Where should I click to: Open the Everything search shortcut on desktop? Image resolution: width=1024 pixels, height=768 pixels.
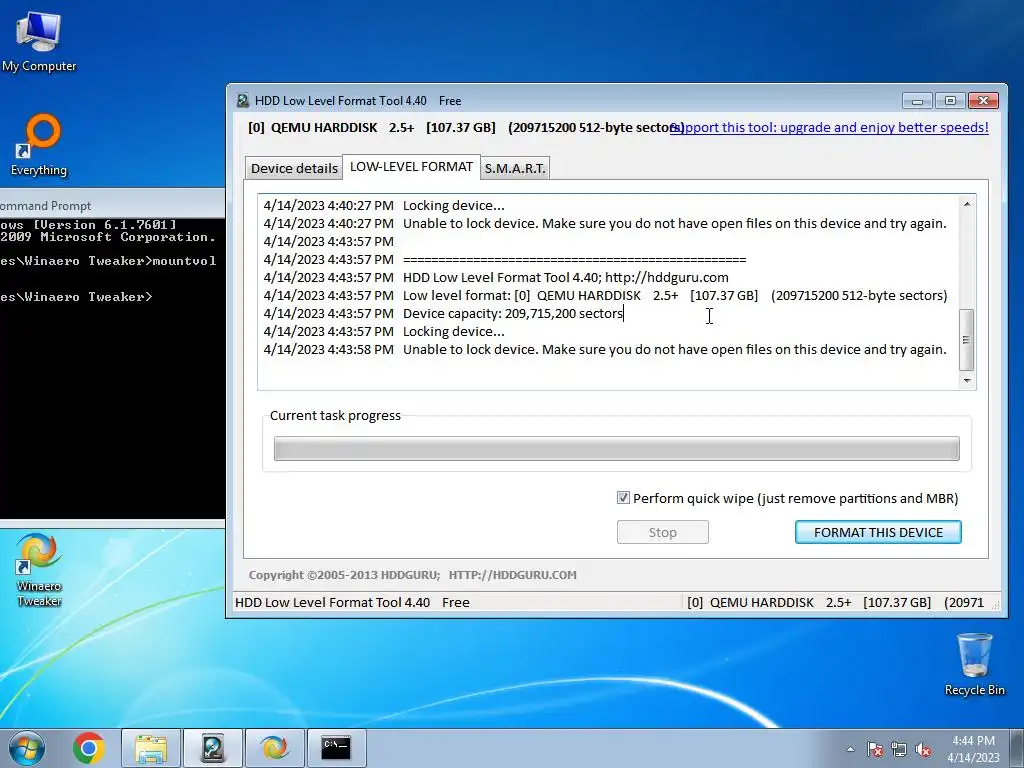(x=39, y=145)
